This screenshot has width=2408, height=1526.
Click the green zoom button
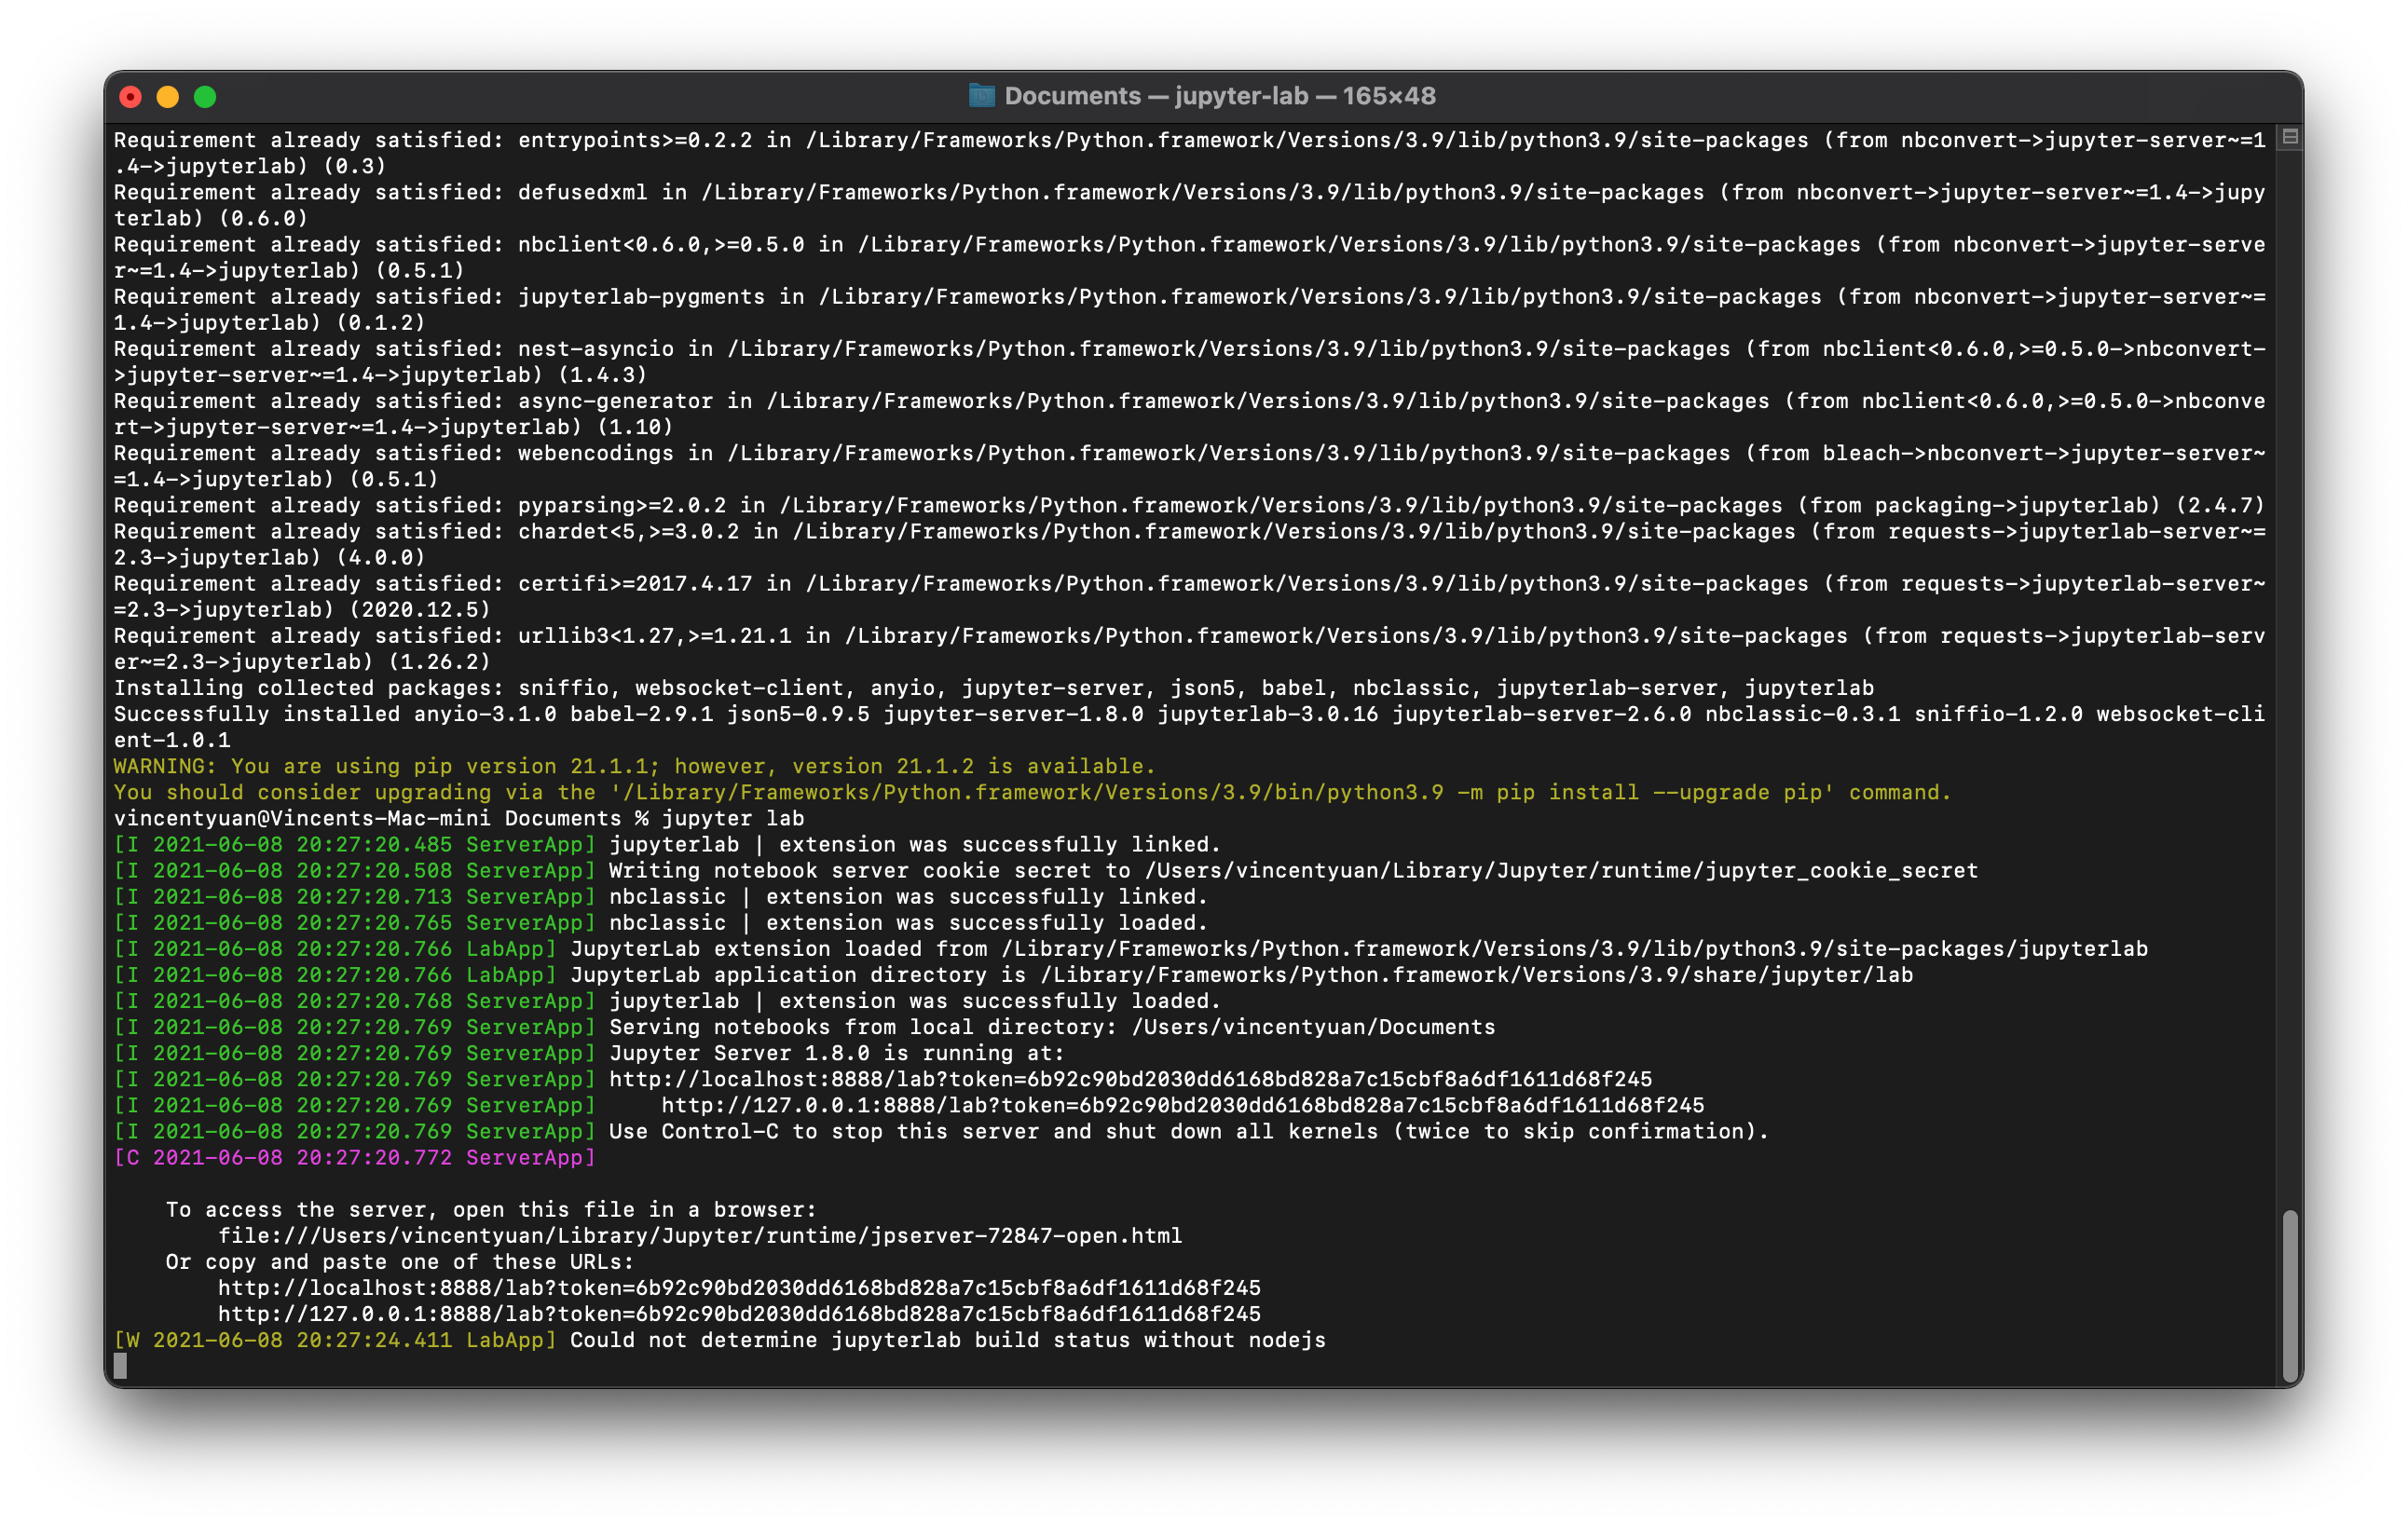[205, 96]
